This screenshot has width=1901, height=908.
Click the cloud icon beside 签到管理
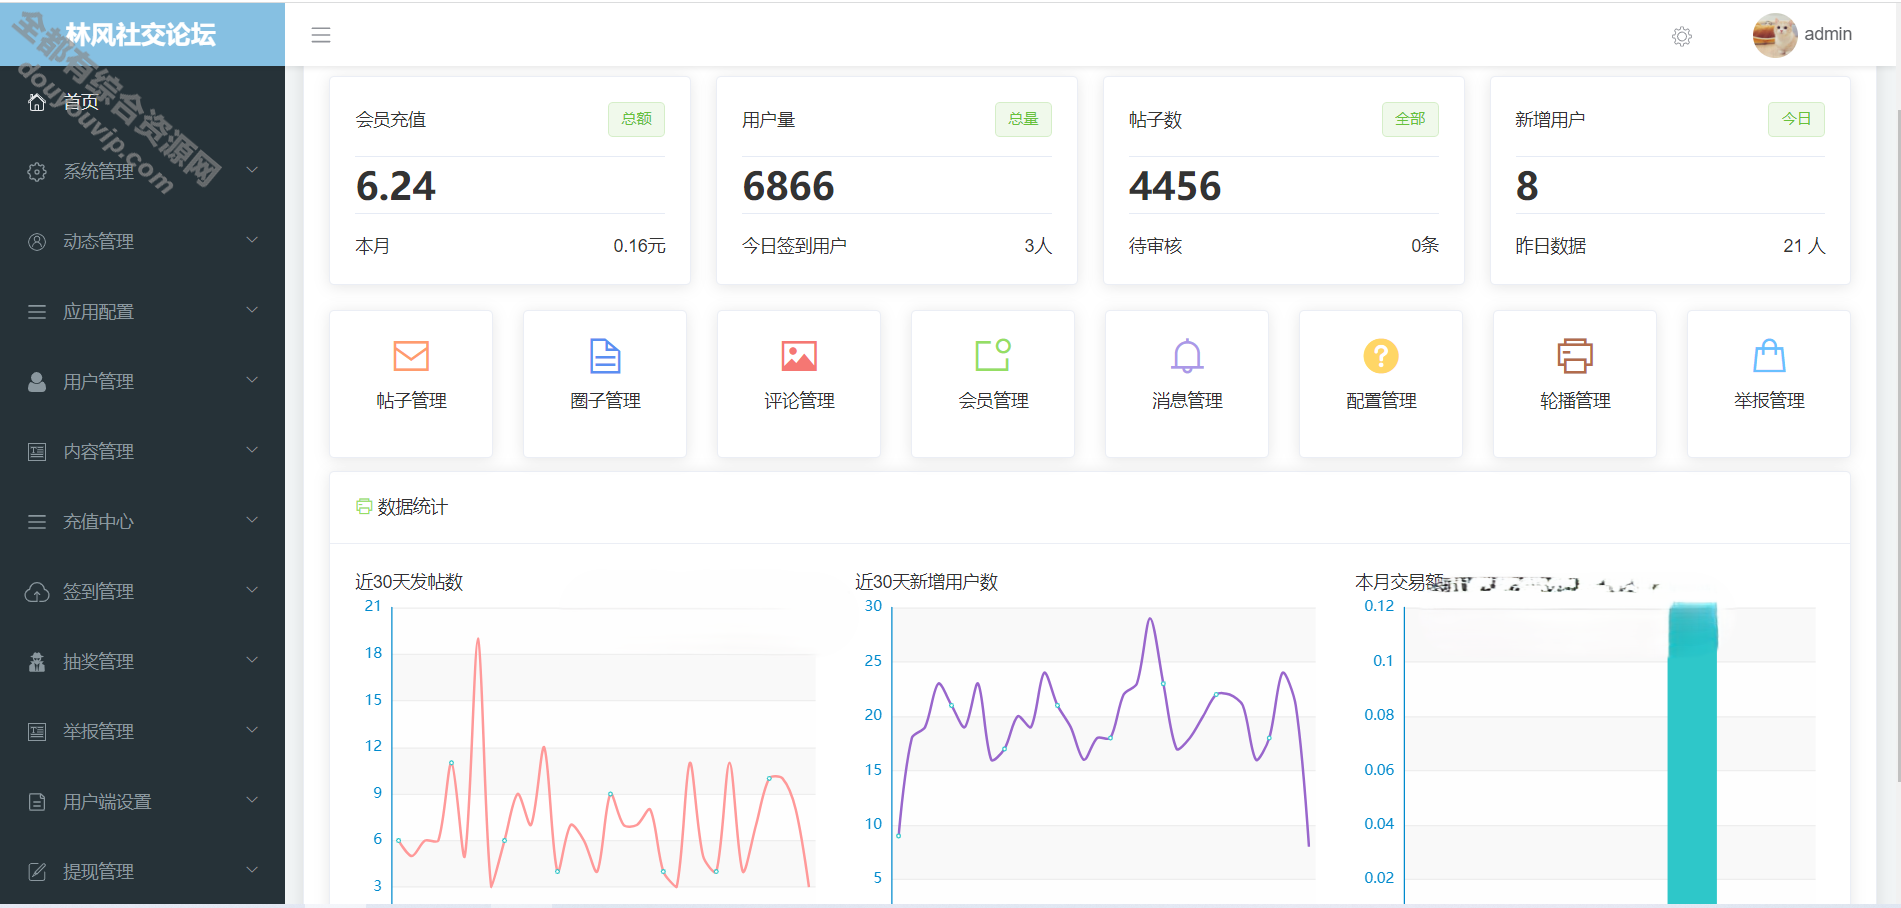[x=37, y=591]
